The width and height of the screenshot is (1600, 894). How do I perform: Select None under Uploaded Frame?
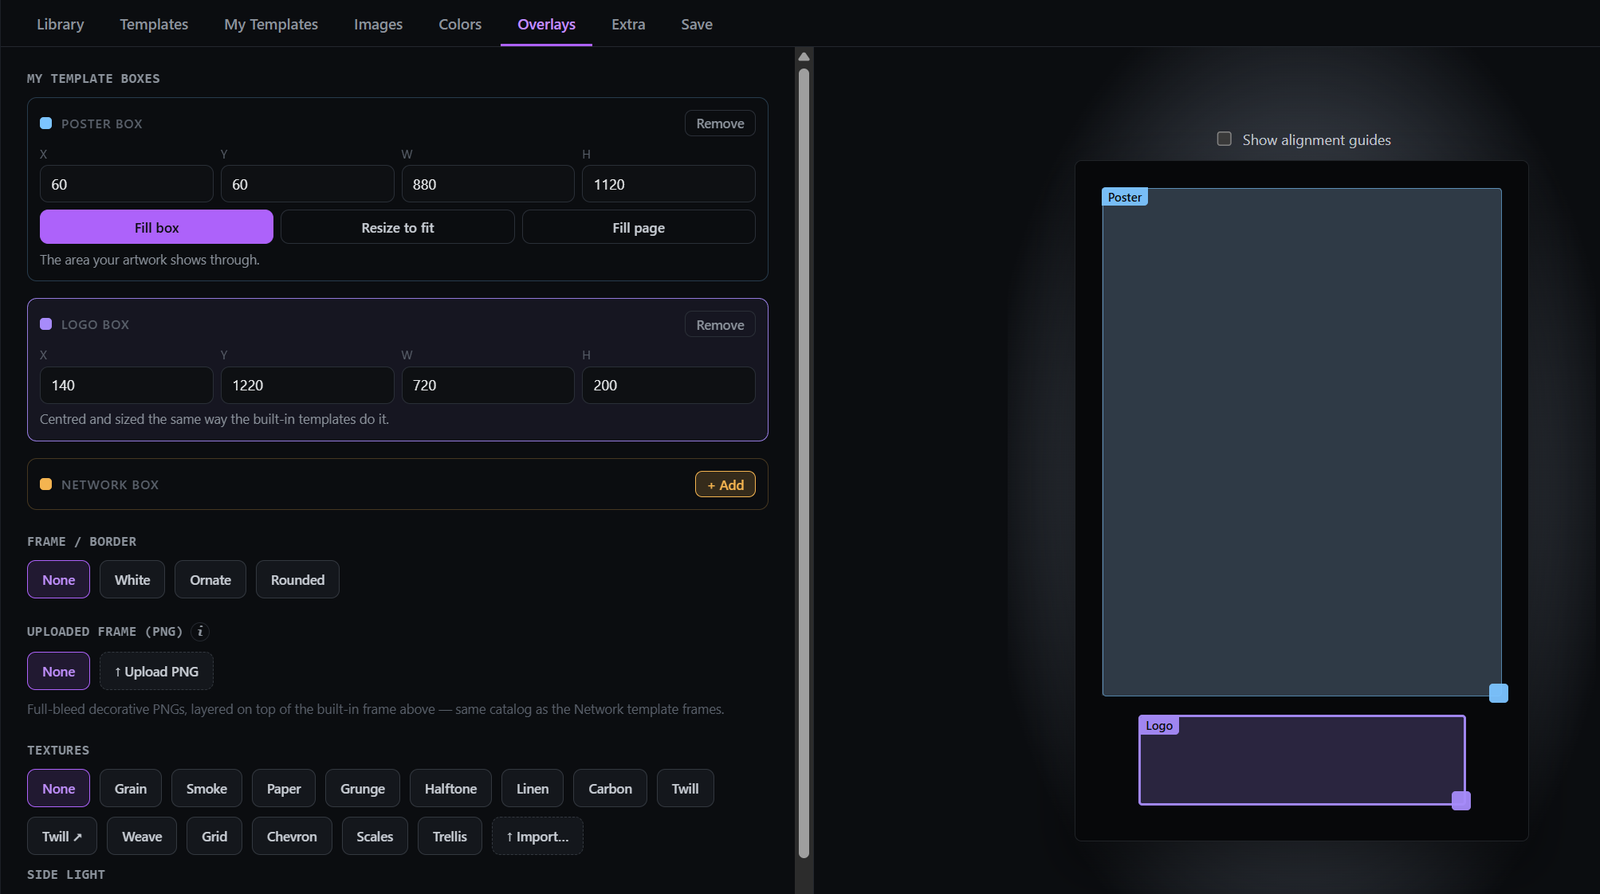click(x=59, y=671)
